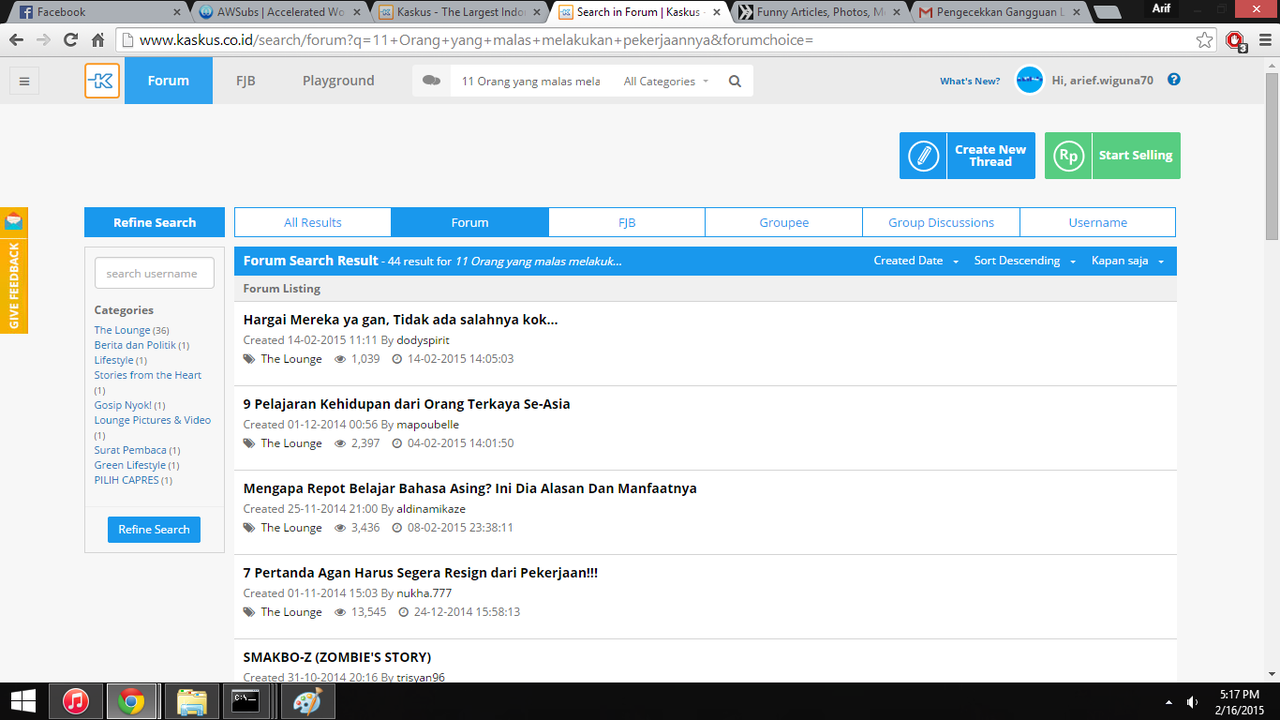Click the envelope icon above Give Feedback
Image resolution: width=1280 pixels, height=720 pixels.
[x=14, y=222]
